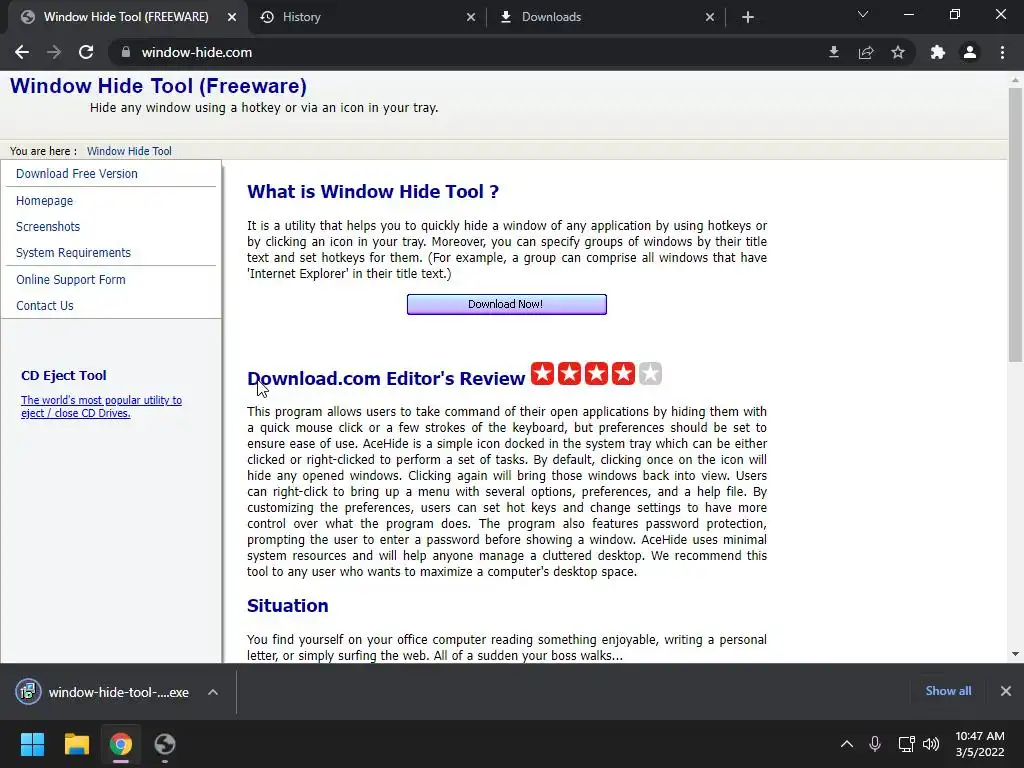Viewport: 1024px width, 768px height.
Task: Expand the download item options chevron
Action: pos(213,692)
